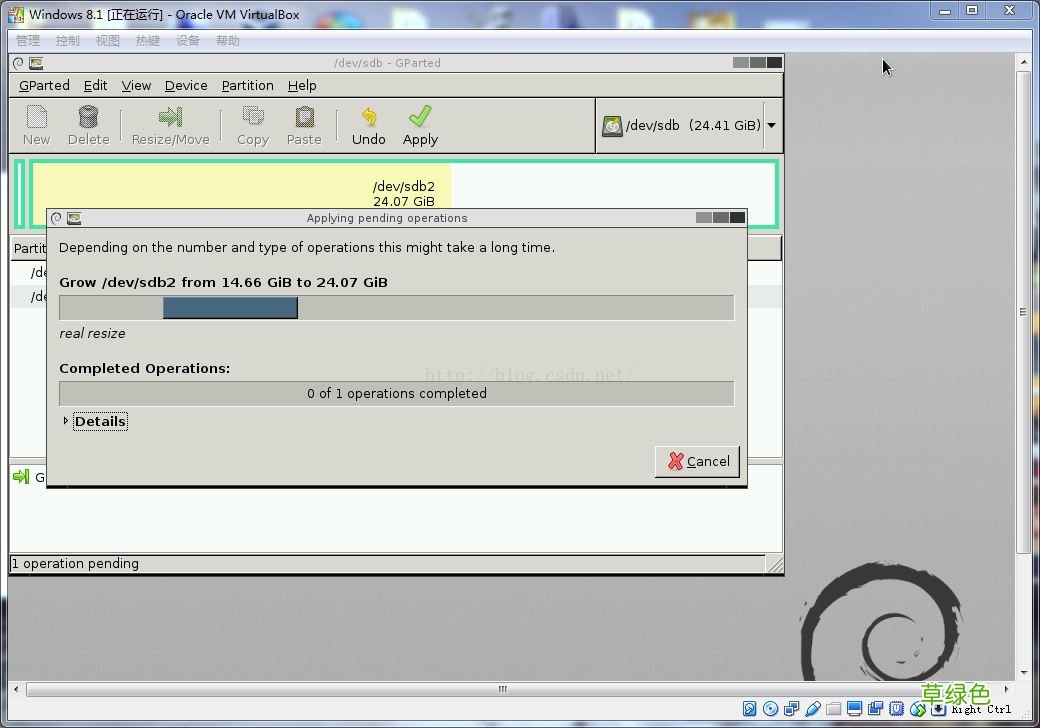The image size is (1040, 728).
Task: Select the Copy toolbar icon
Action: point(253,117)
